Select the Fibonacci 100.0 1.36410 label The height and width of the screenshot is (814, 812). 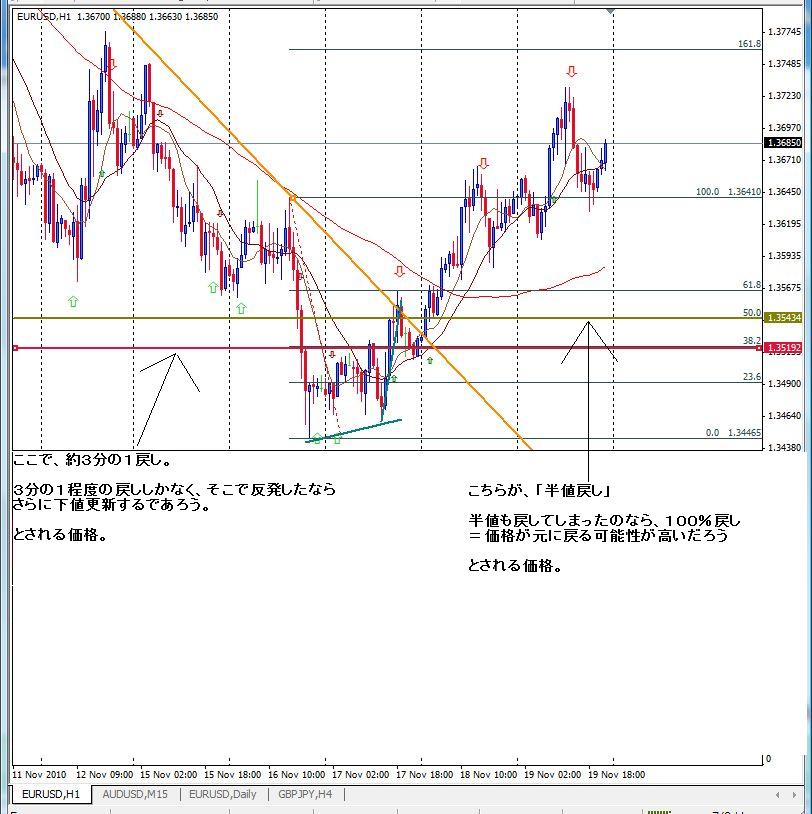point(728,192)
